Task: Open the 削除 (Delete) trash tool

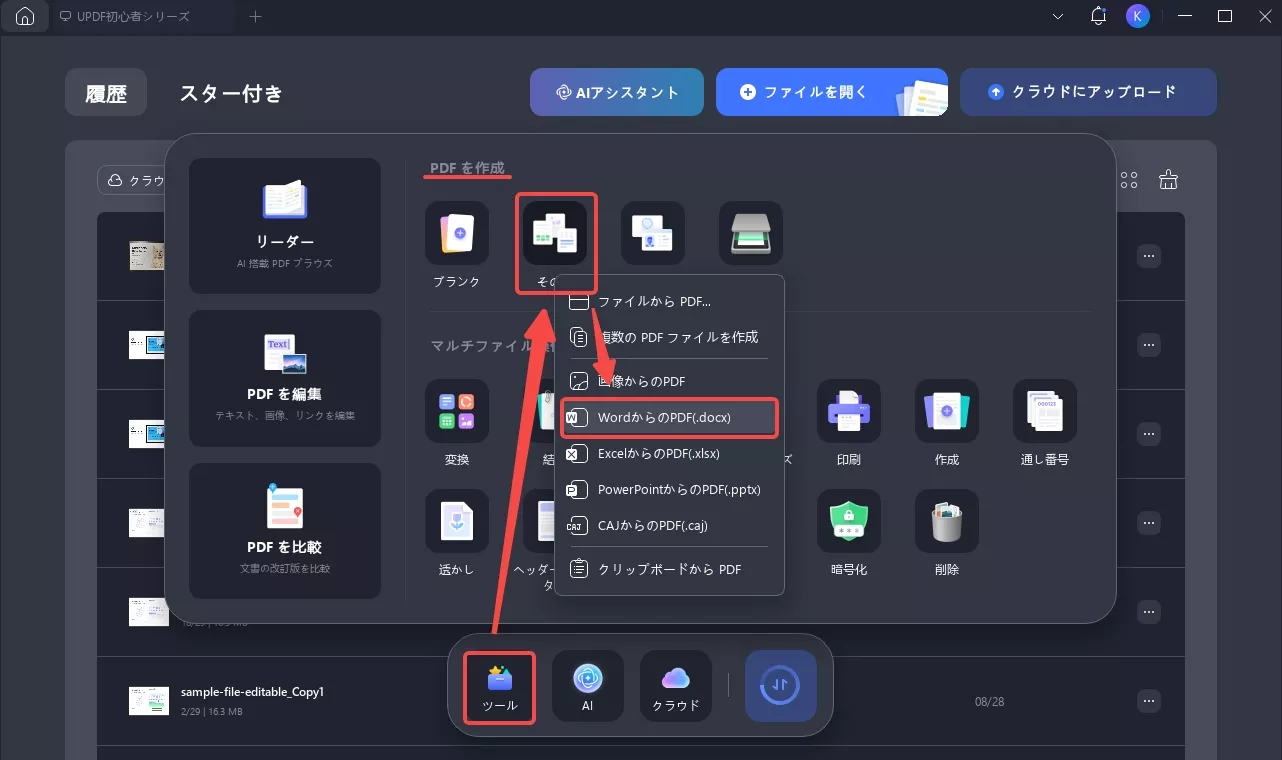Action: click(946, 521)
